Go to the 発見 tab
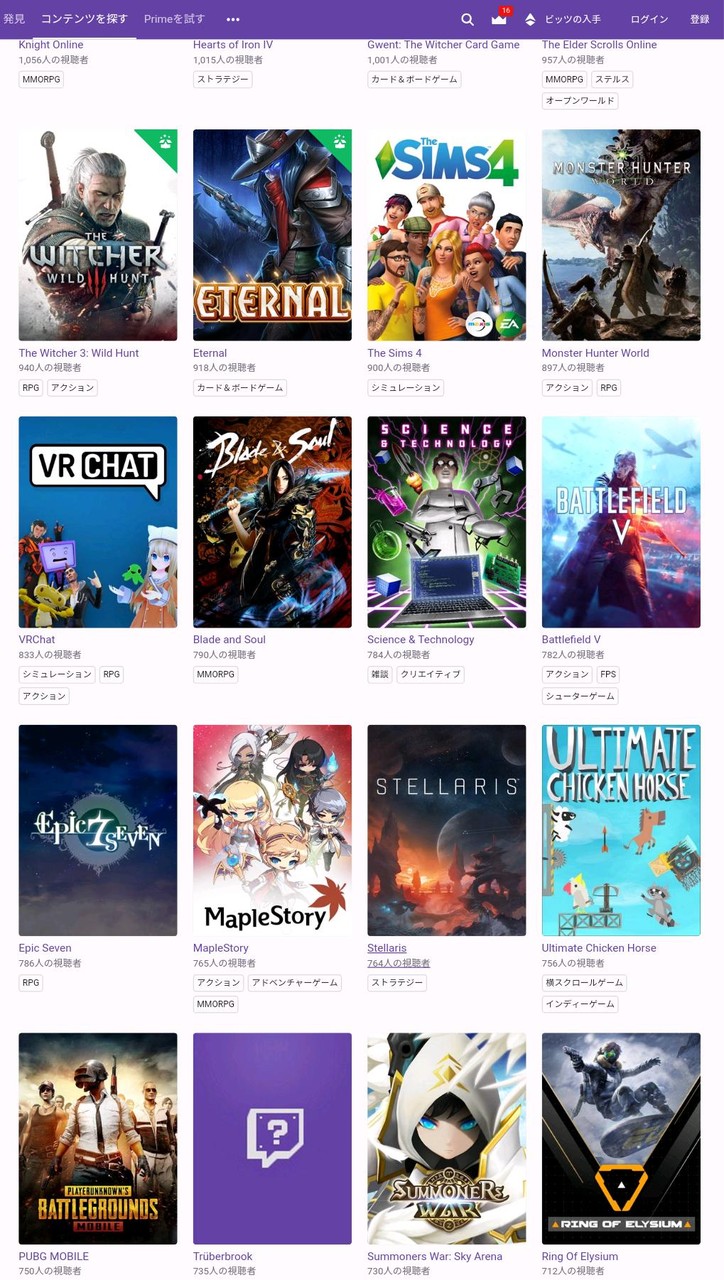Image resolution: width=724 pixels, height=1280 pixels. point(14,19)
